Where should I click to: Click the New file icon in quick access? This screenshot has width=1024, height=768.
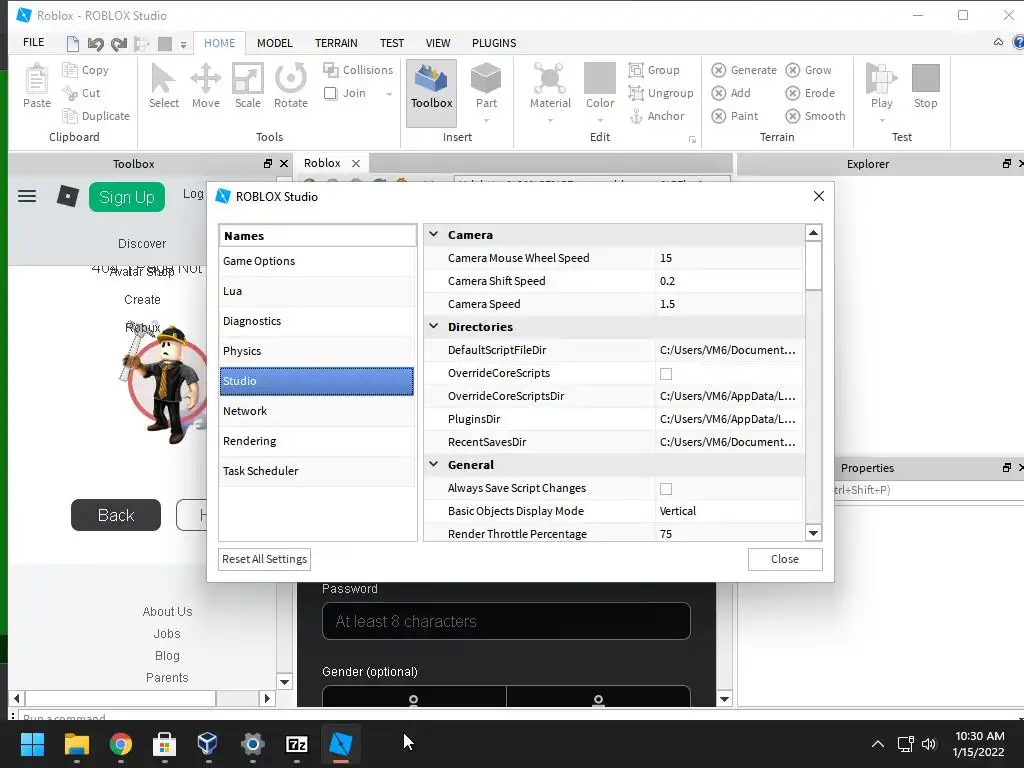[73, 44]
